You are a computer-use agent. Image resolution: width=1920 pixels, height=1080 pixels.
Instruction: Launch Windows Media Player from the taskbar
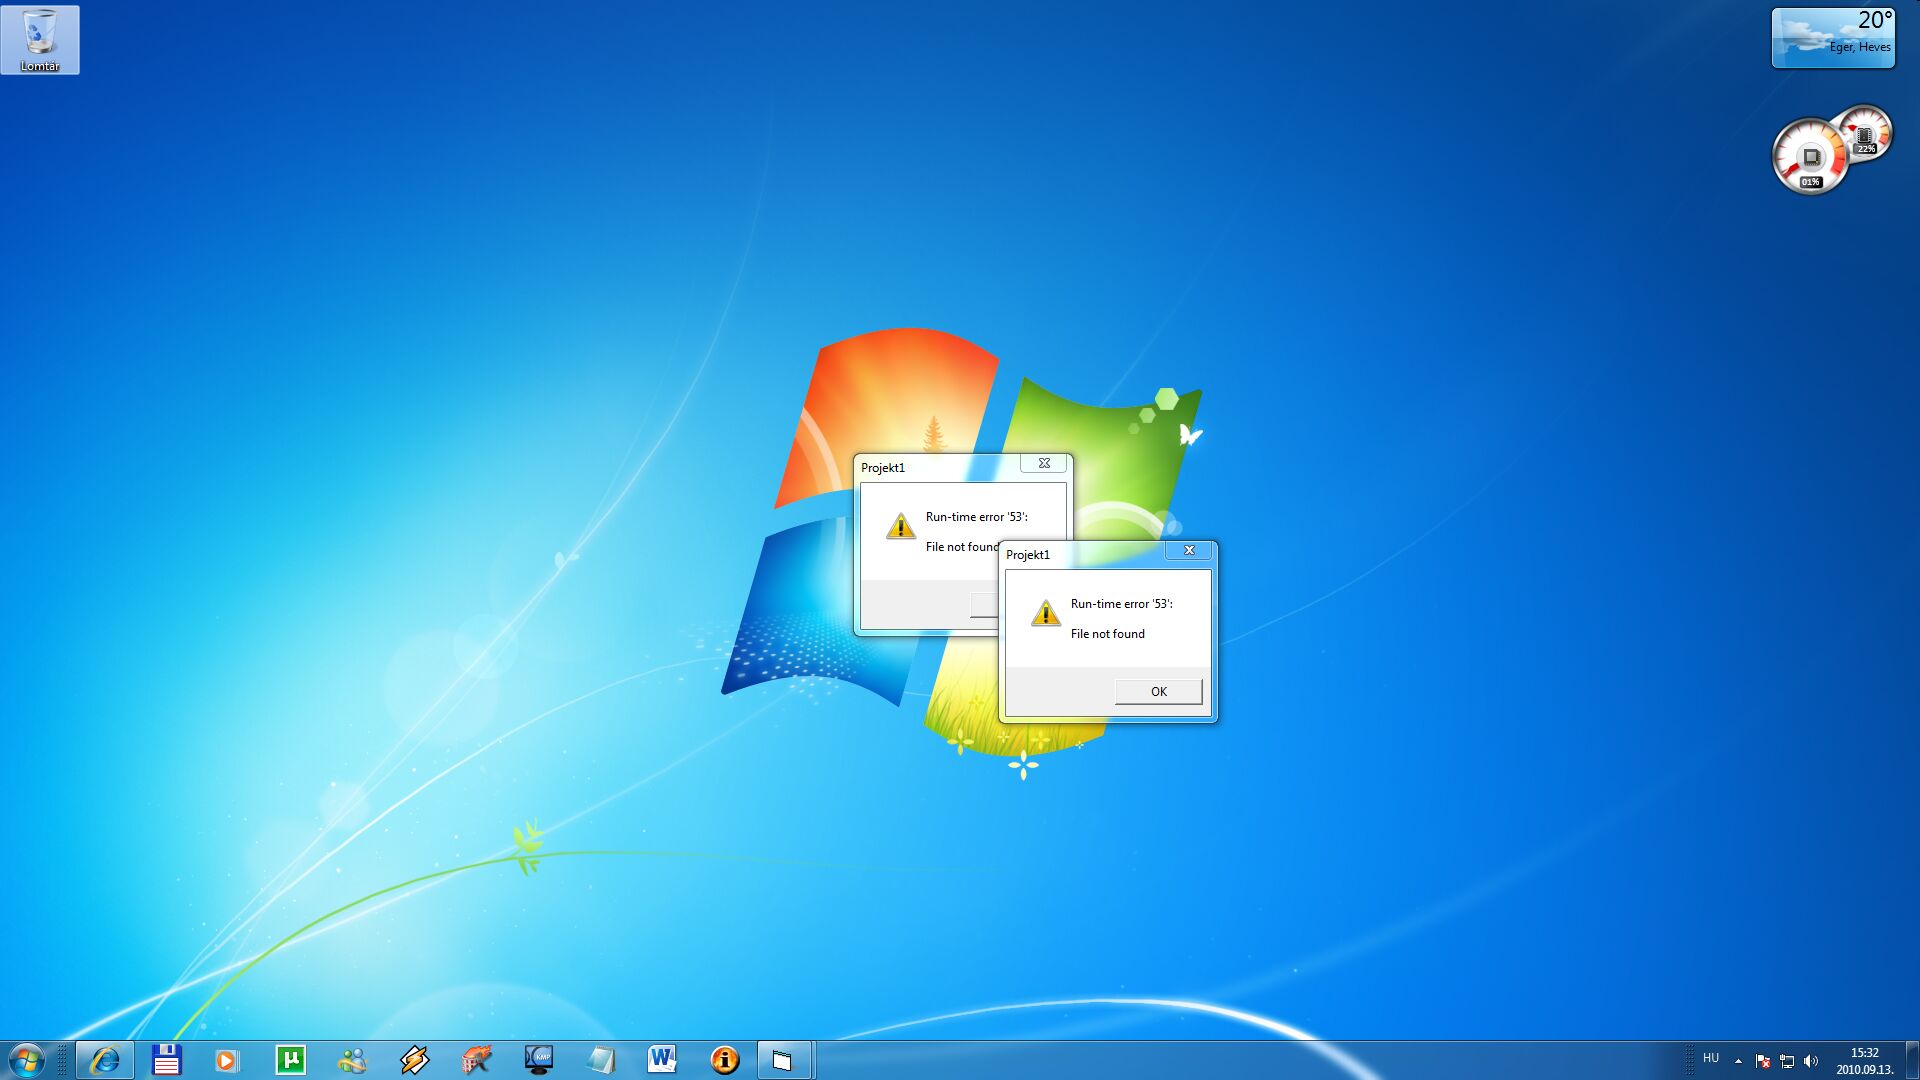[x=228, y=1060]
